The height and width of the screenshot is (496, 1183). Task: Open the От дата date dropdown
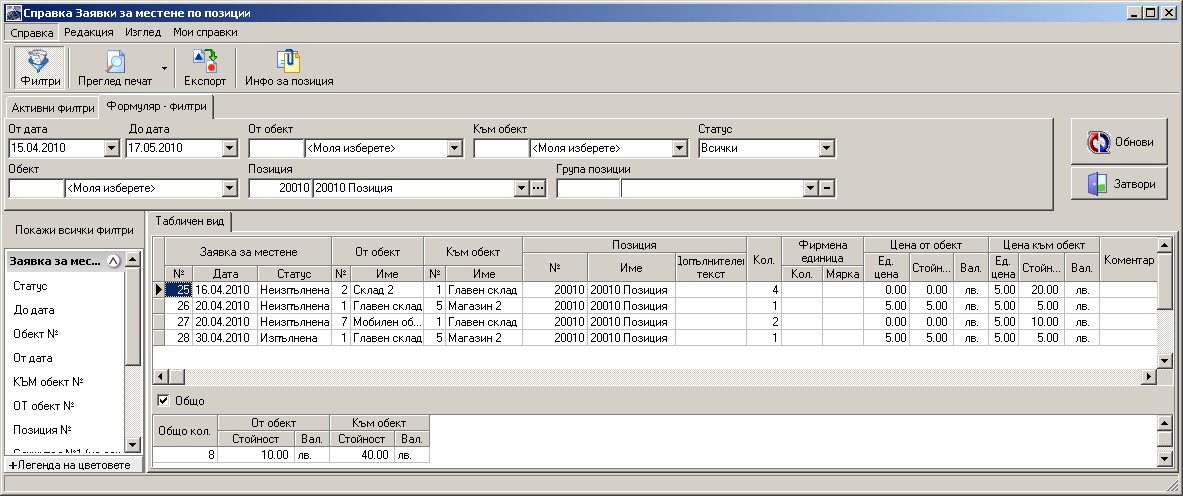click(x=112, y=148)
